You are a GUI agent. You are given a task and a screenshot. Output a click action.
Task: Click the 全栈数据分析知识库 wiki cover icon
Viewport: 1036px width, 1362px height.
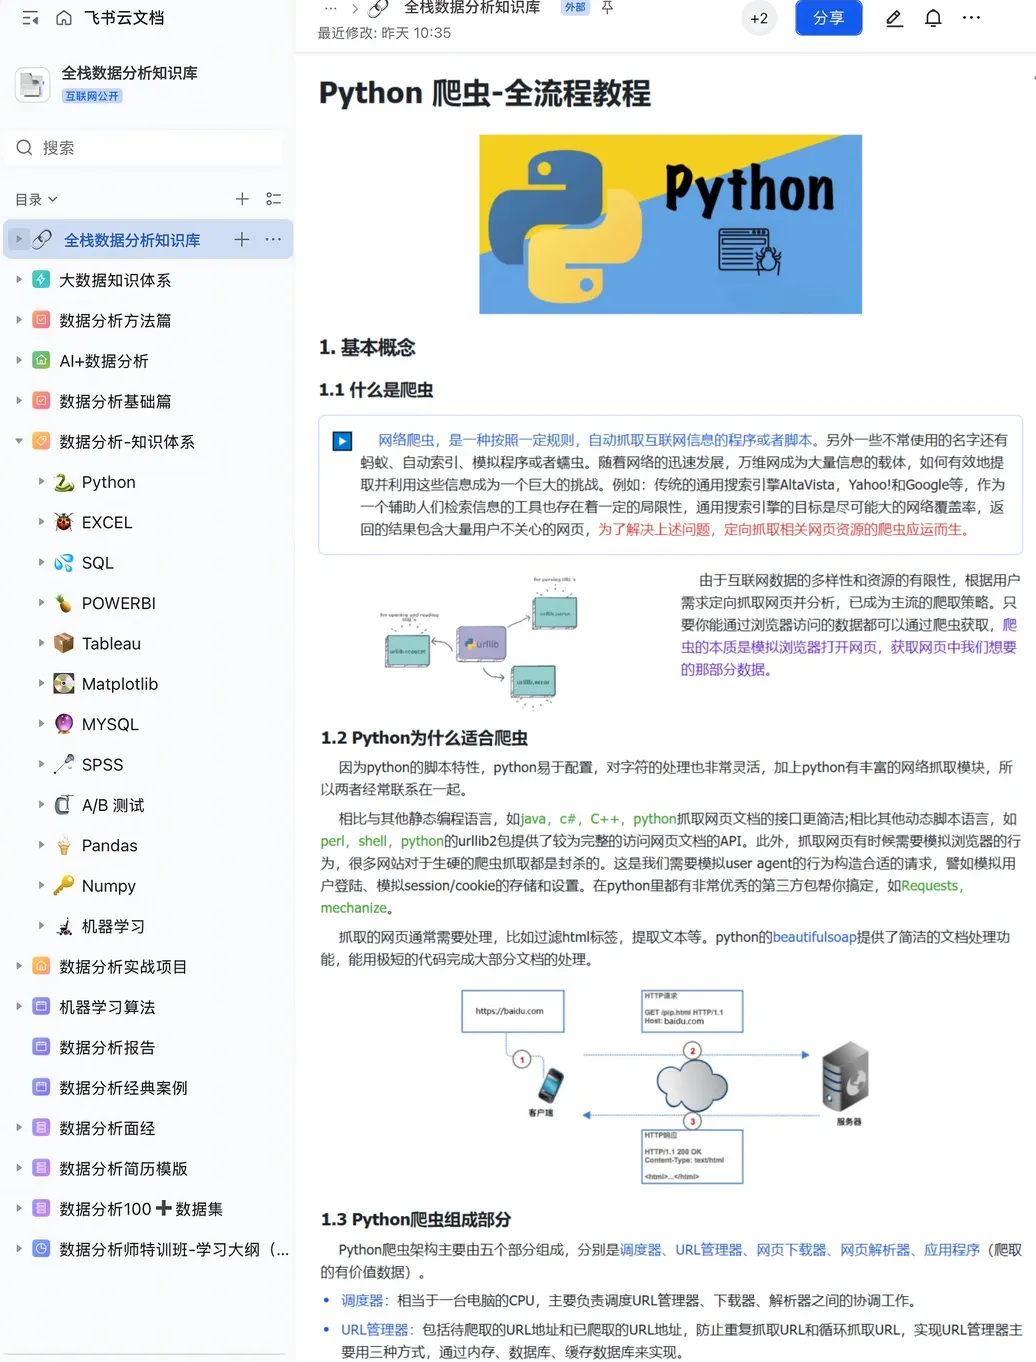tap(33, 85)
